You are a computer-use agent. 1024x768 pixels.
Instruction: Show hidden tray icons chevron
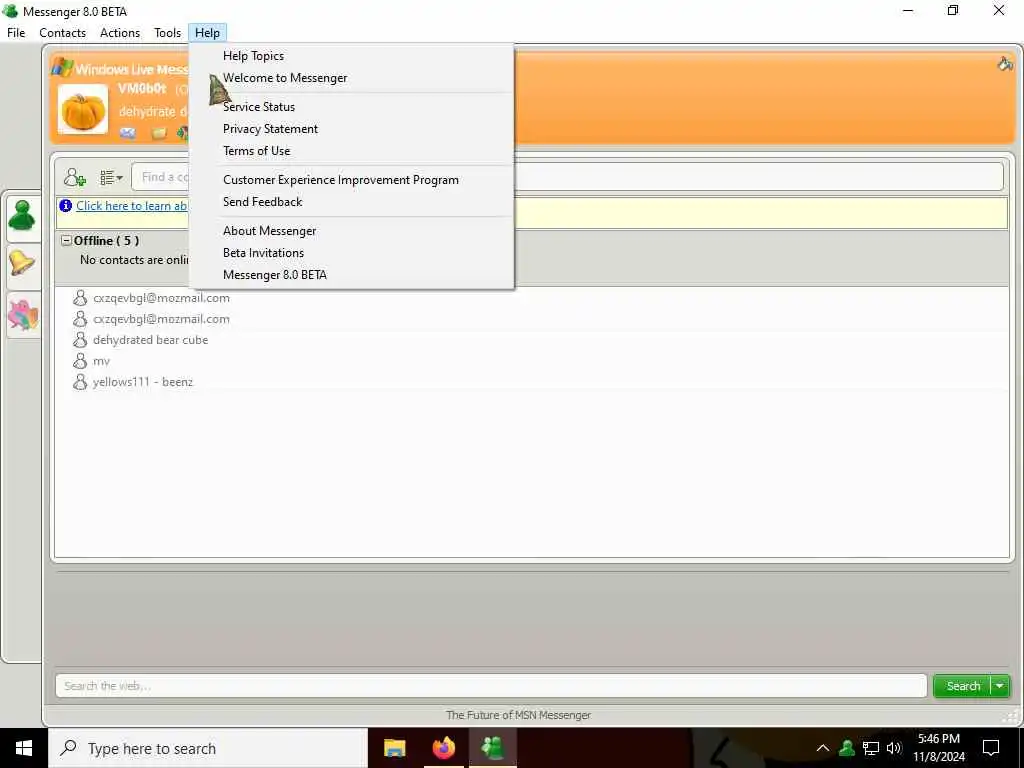822,748
